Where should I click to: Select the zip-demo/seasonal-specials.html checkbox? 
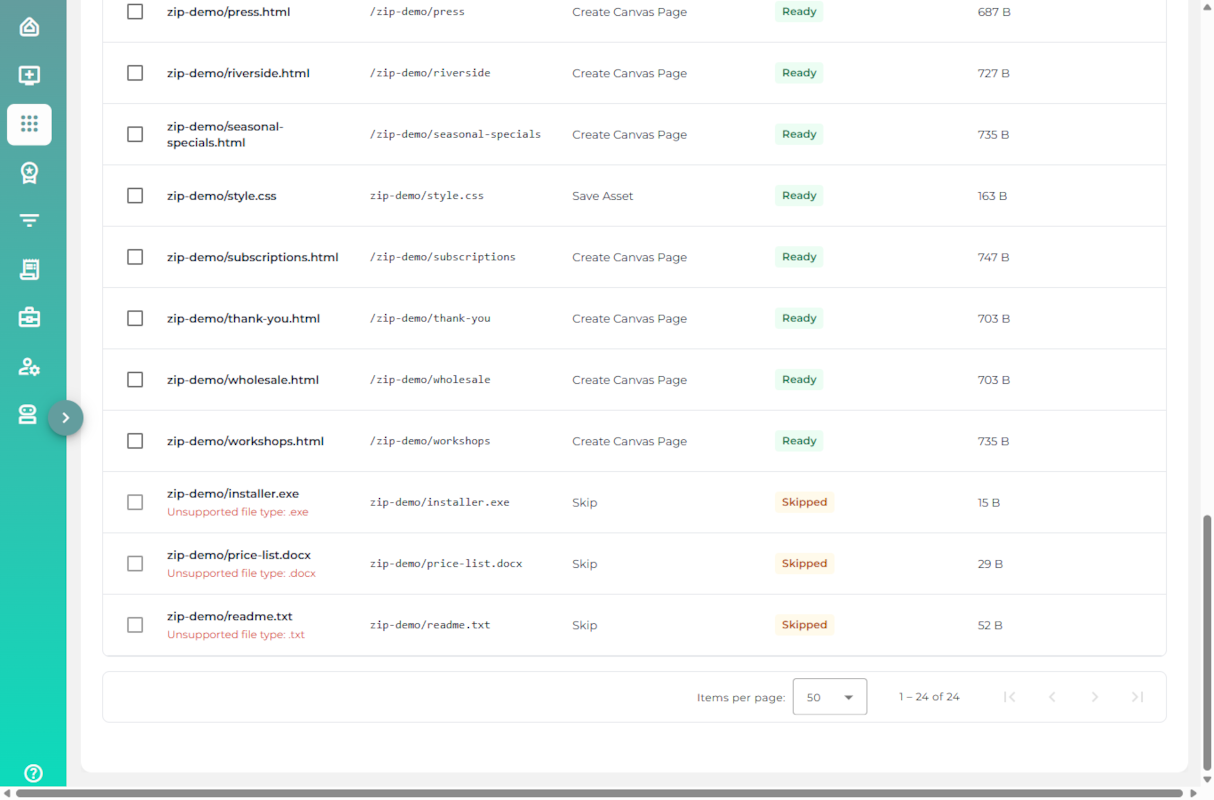click(135, 134)
